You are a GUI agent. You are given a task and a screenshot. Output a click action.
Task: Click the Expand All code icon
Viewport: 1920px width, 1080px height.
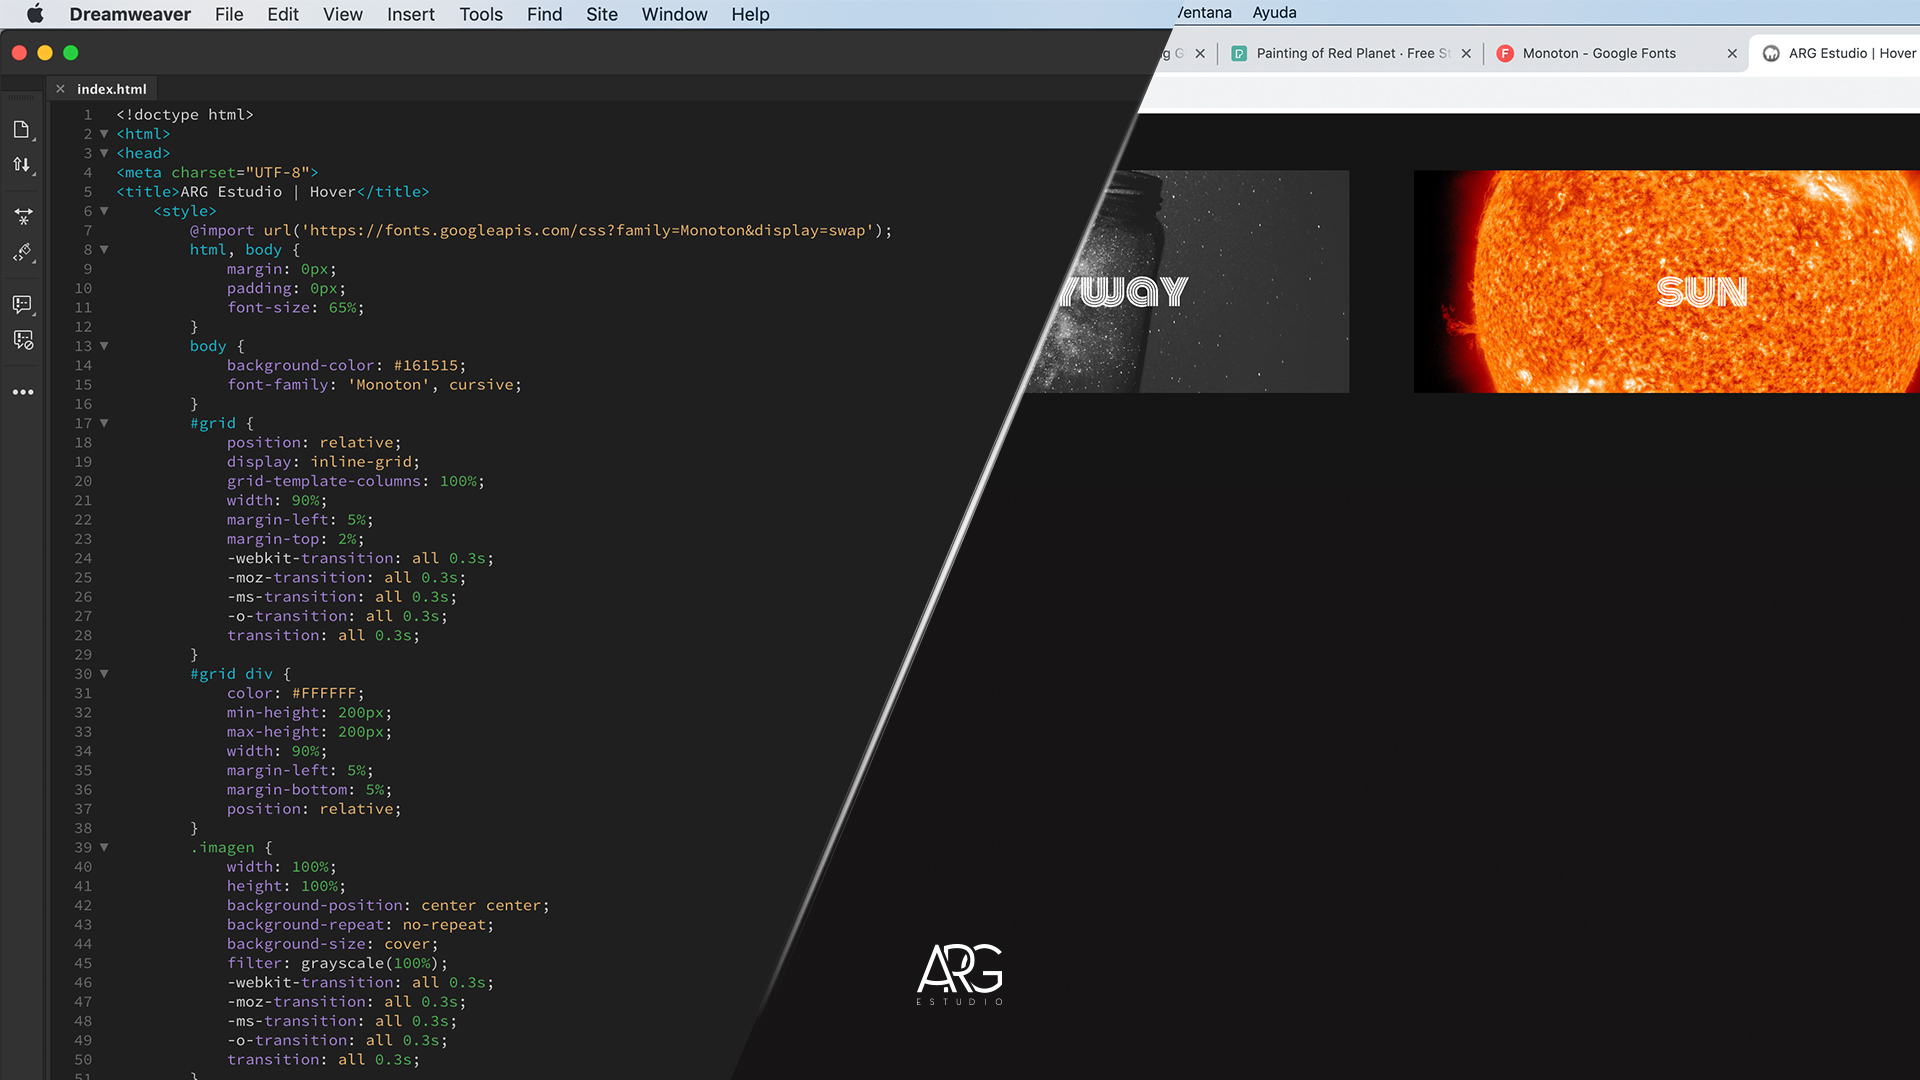(x=22, y=217)
